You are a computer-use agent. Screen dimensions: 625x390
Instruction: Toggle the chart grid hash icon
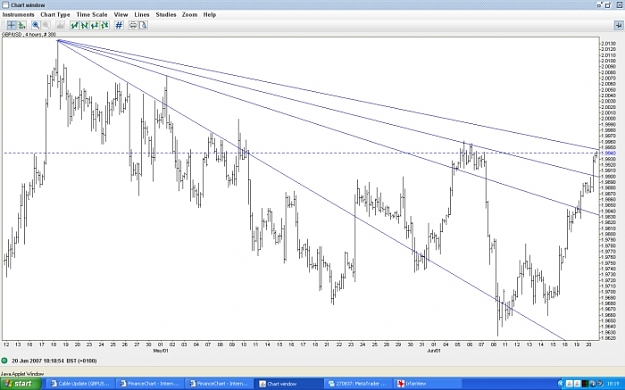click(119, 26)
